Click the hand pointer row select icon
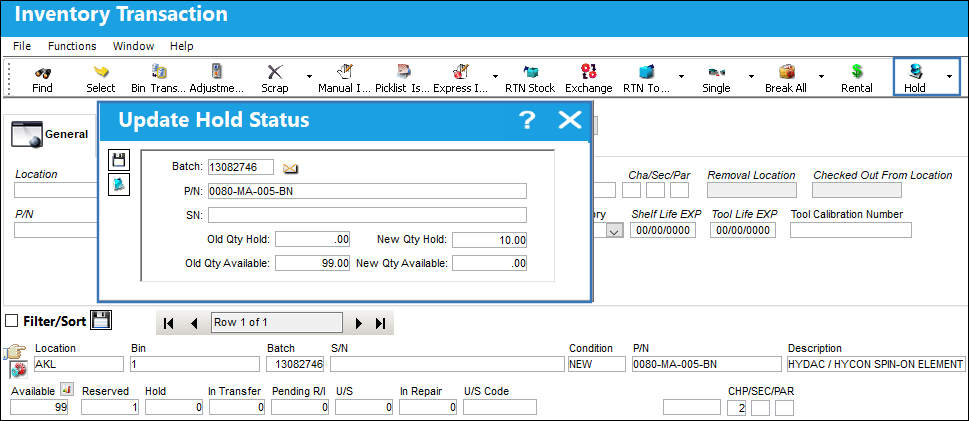Screen dimensions: 969x421 click(x=13, y=352)
